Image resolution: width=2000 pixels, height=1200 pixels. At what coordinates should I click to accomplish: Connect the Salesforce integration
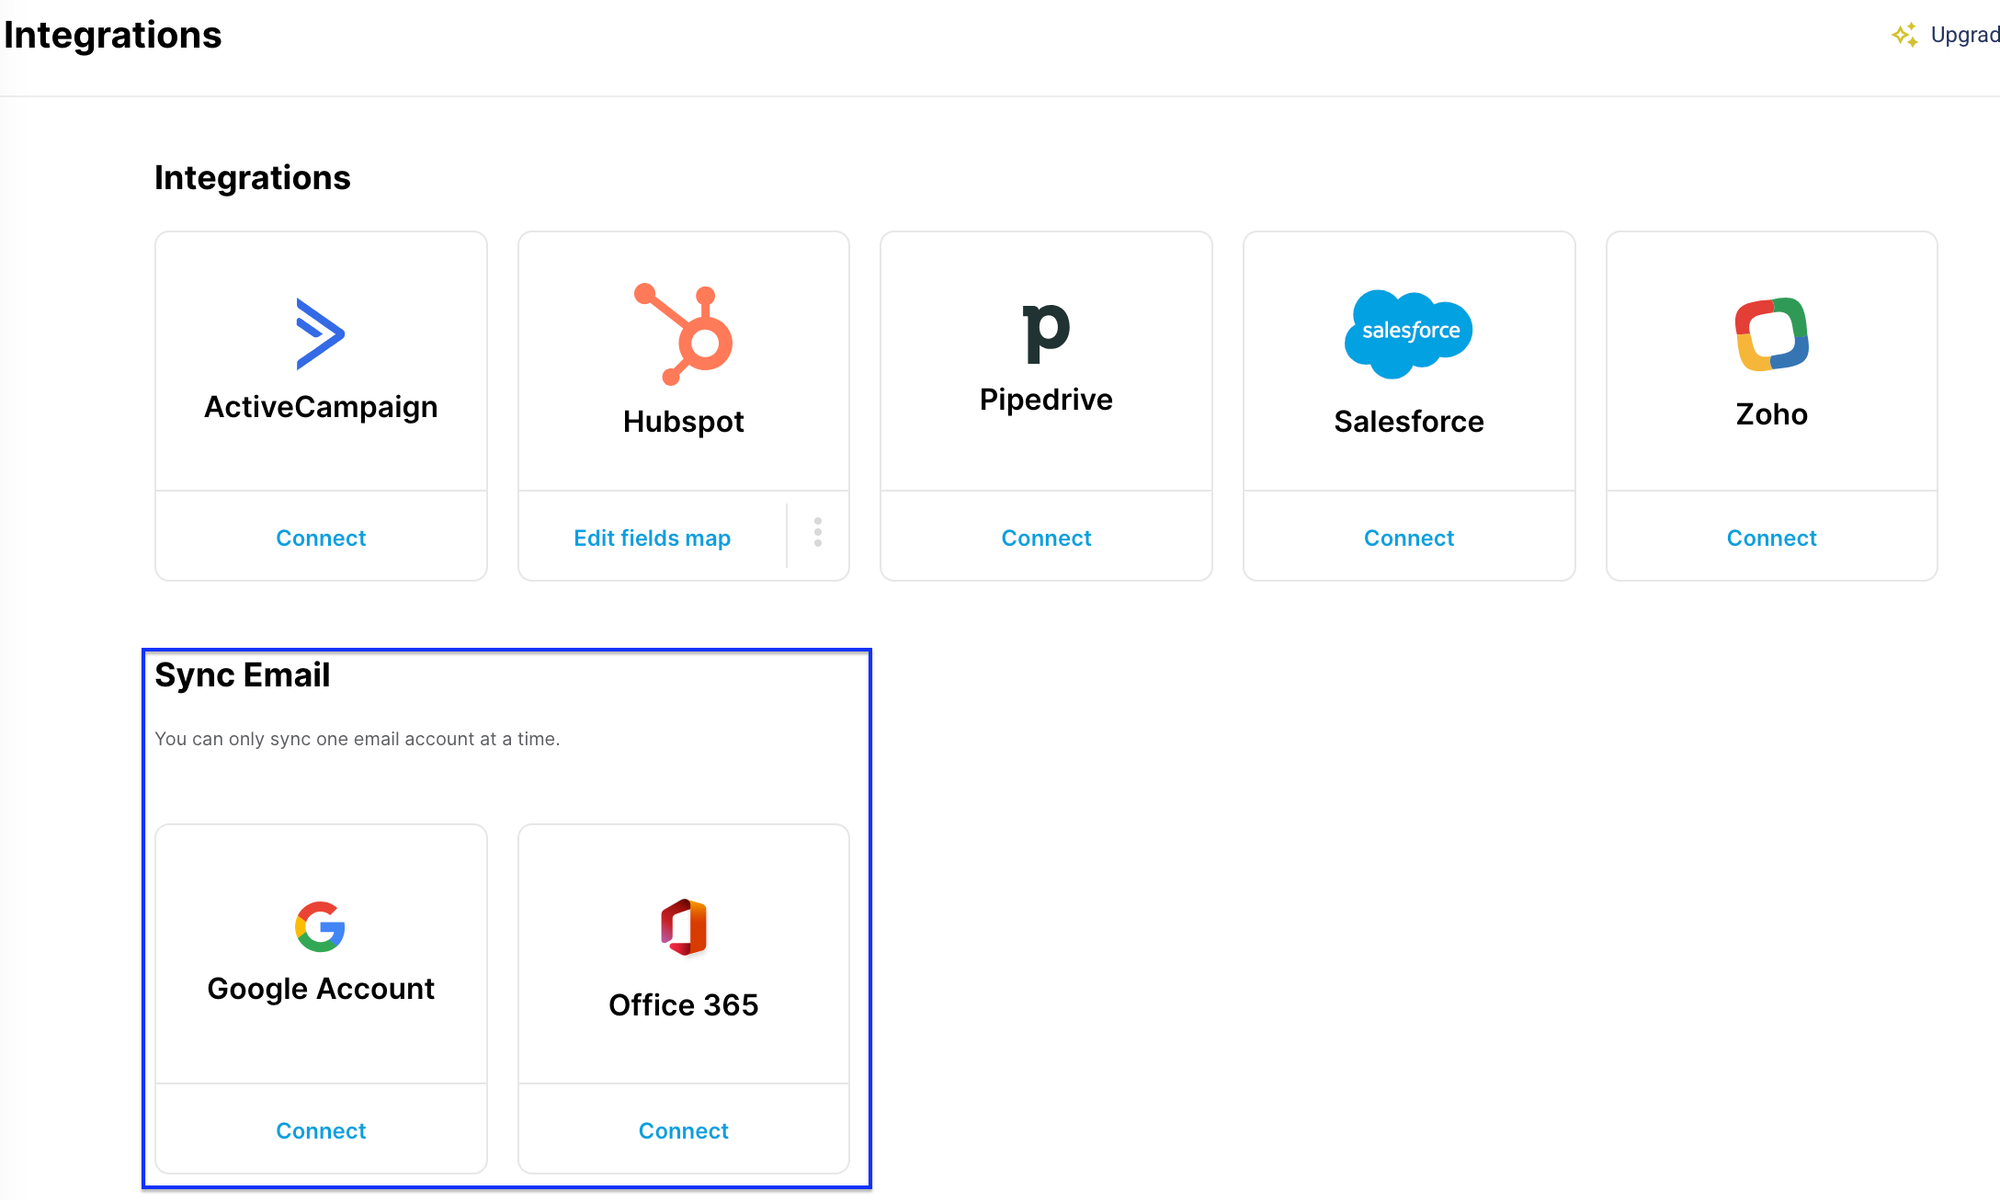[1409, 538]
